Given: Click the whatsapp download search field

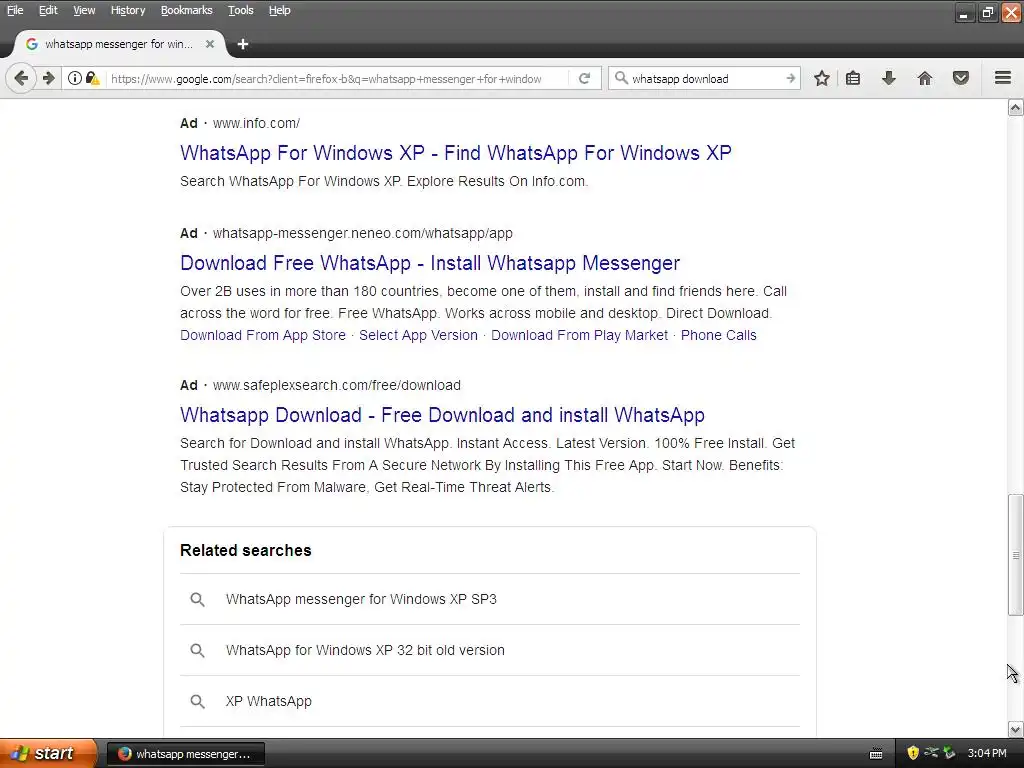Looking at the screenshot, I should coord(705,78).
